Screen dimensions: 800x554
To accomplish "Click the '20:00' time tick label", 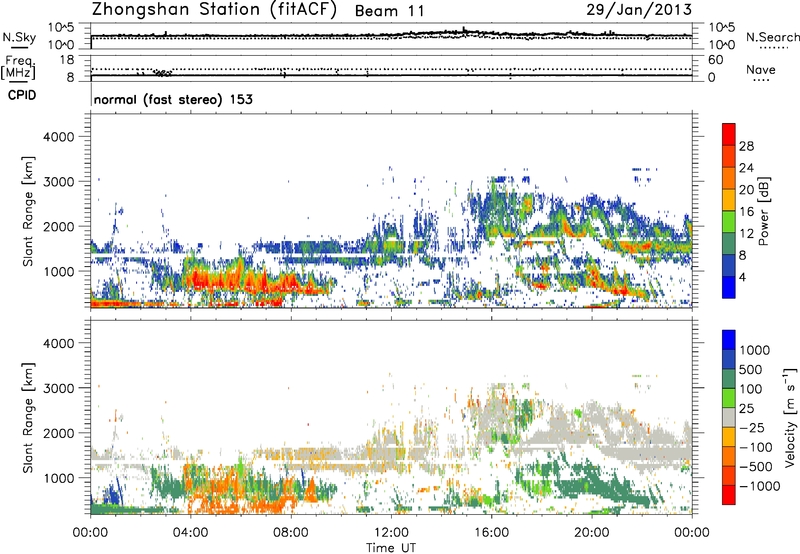I will [591, 533].
